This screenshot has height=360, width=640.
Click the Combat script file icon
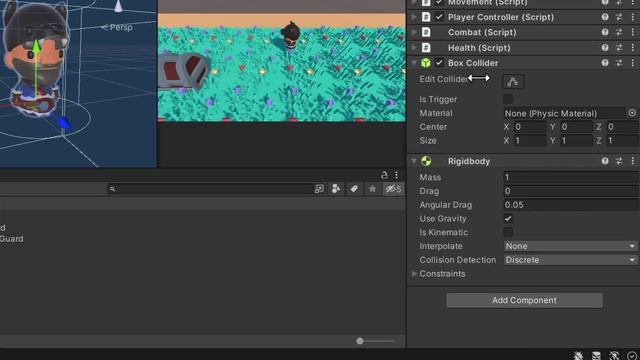point(426,32)
